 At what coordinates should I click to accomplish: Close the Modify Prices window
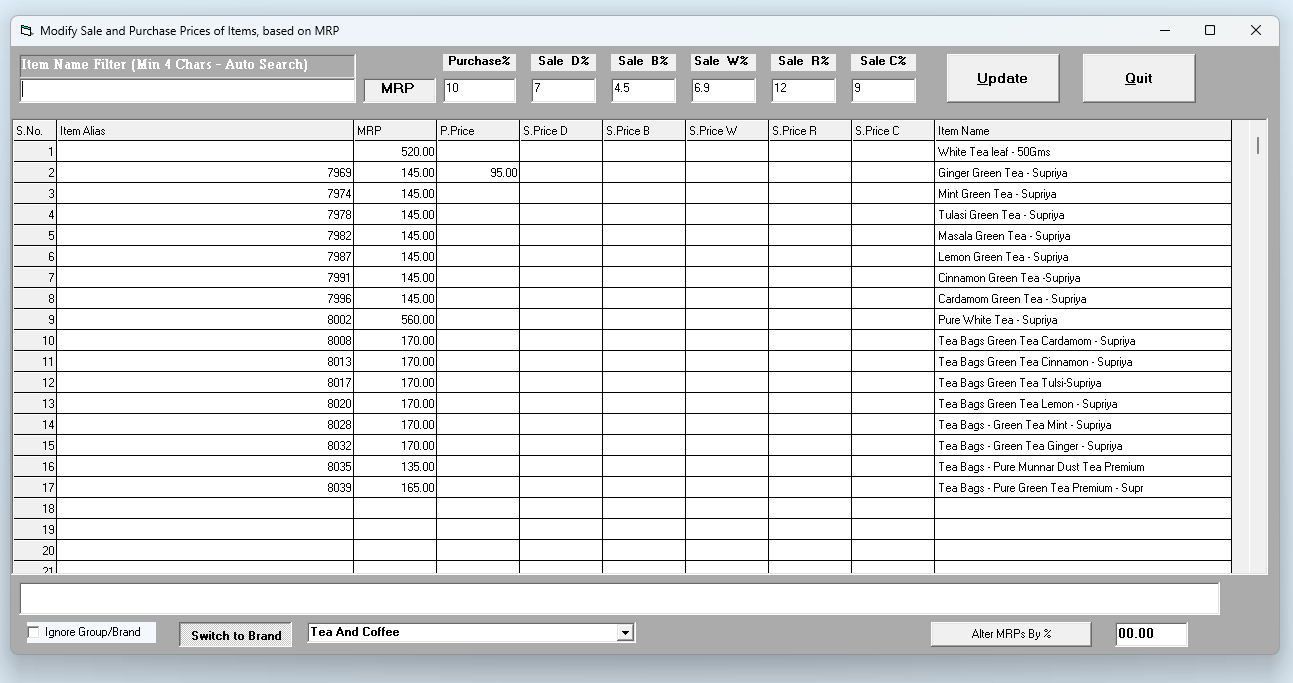coord(1256,31)
